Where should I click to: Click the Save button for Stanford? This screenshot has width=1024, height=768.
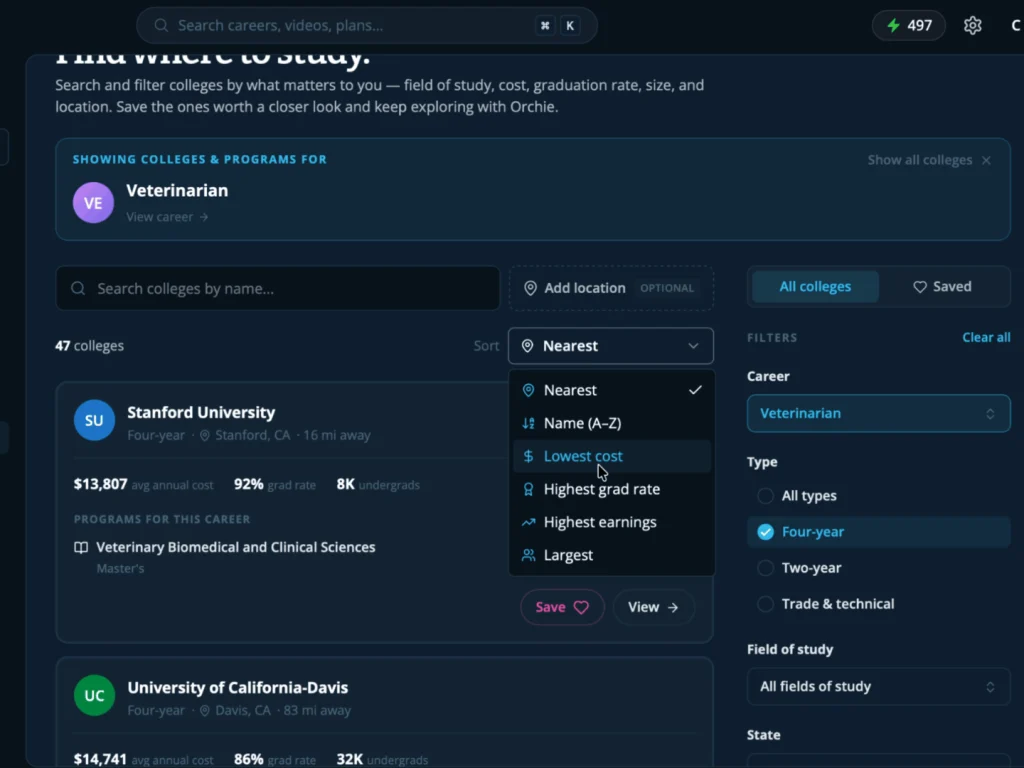coord(562,607)
